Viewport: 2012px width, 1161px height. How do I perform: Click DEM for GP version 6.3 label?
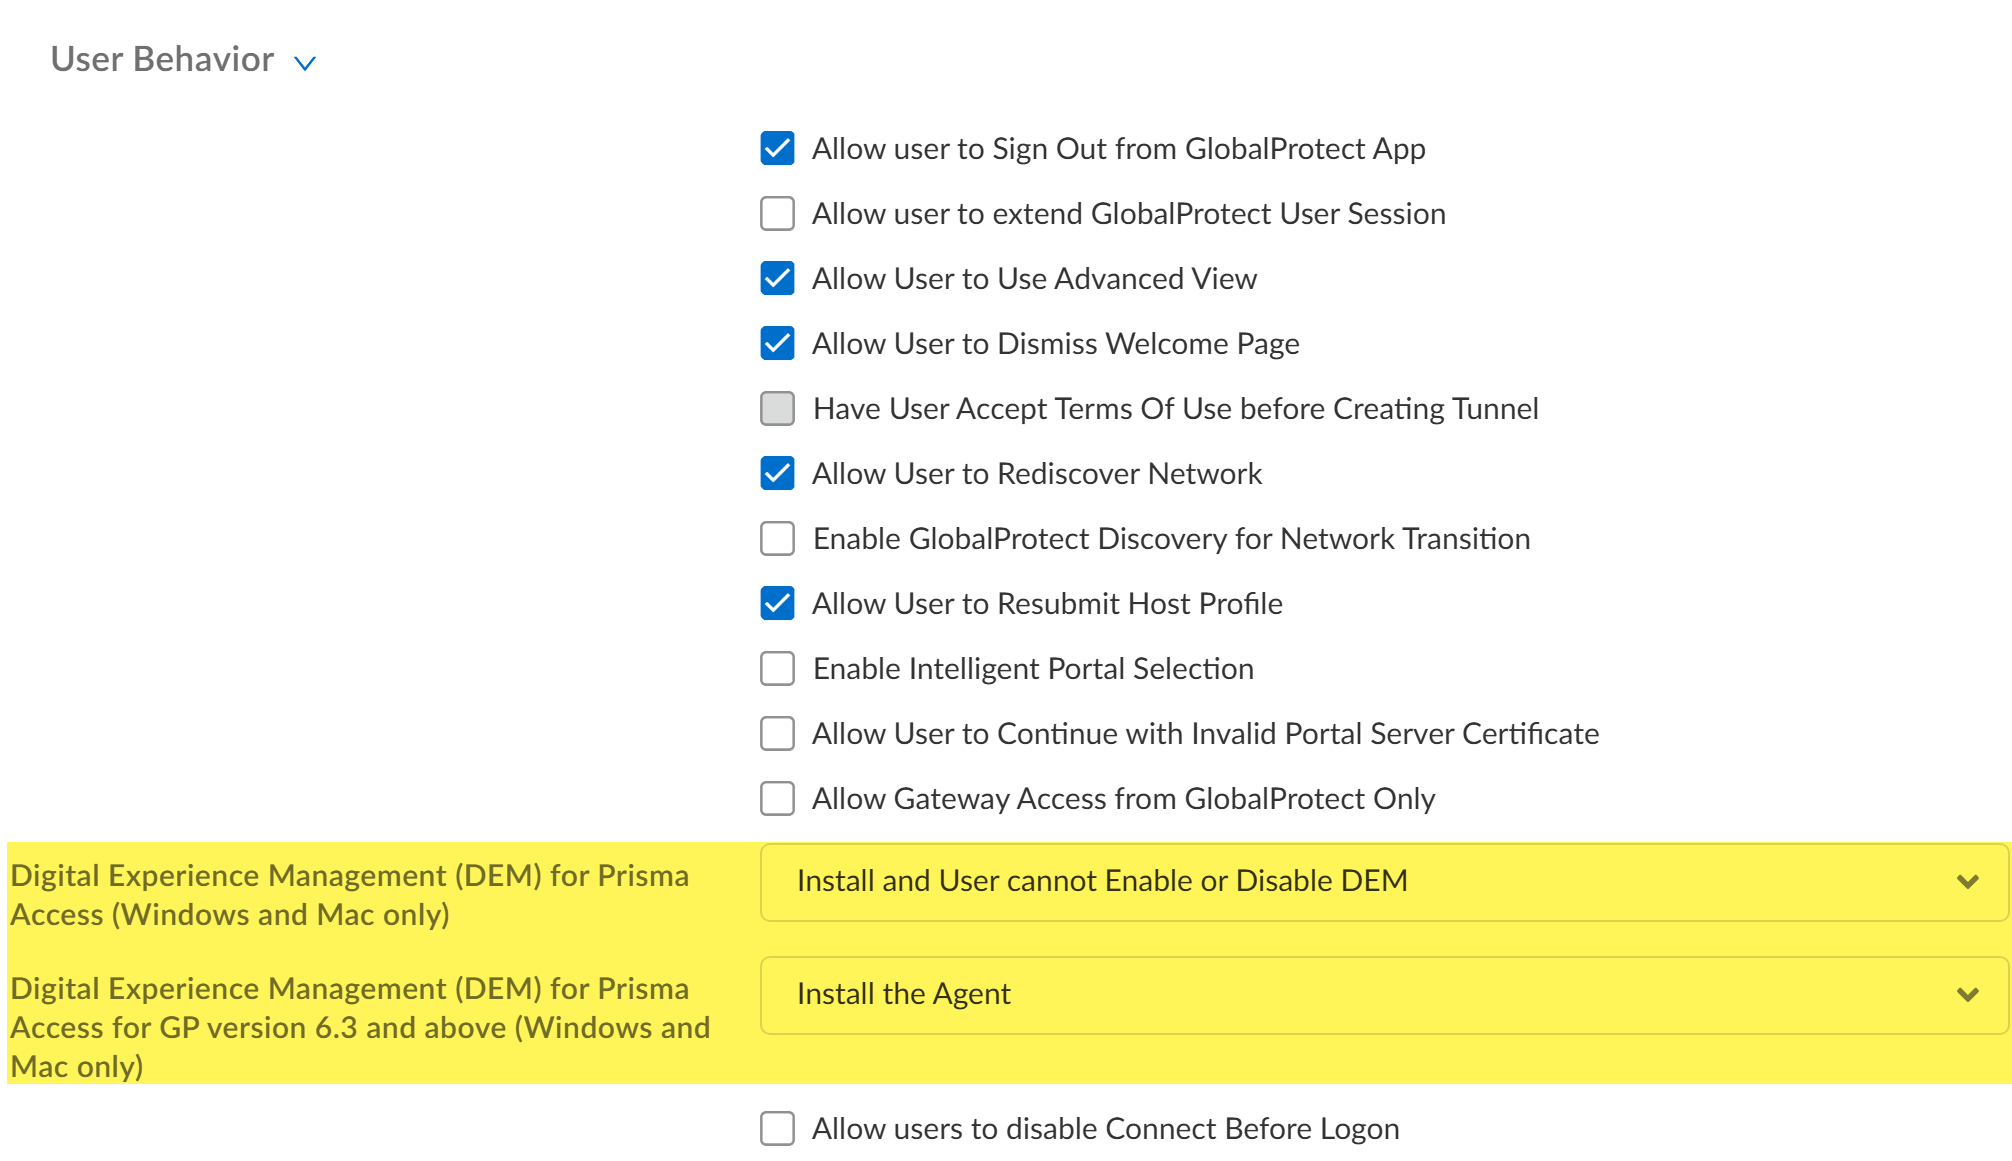(360, 1027)
